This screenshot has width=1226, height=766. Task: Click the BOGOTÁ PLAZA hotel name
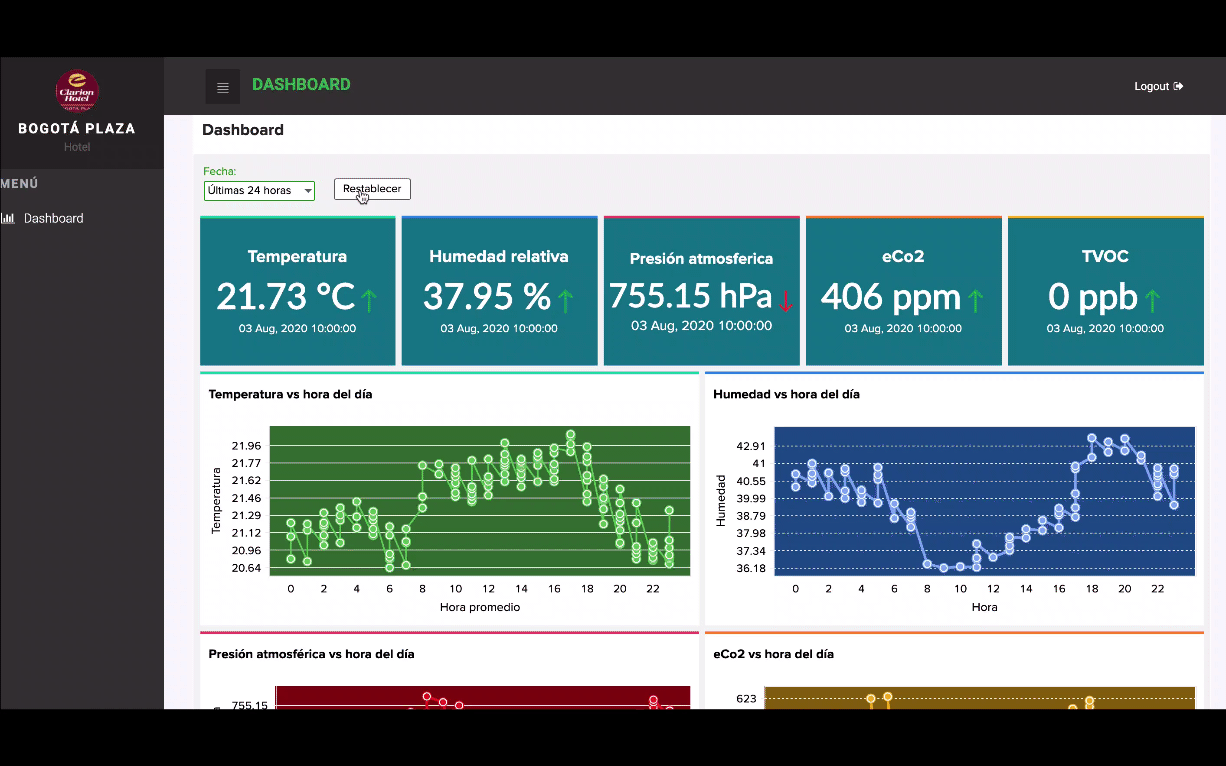tap(77, 128)
